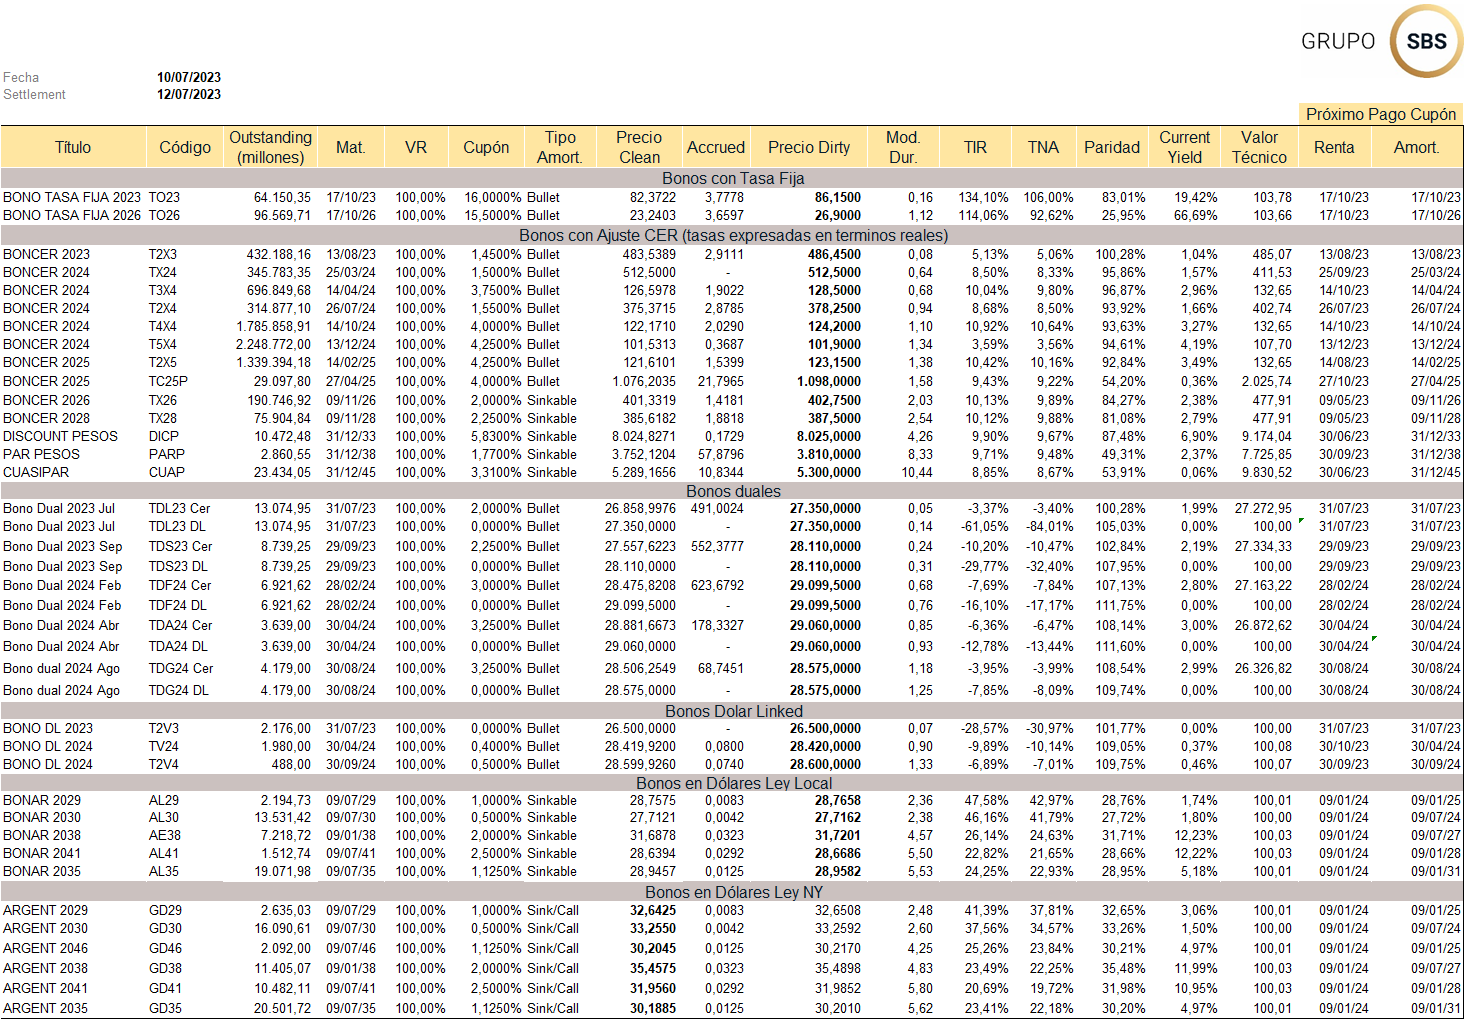Select the GD41 code cell
1464x1019 pixels.
click(165, 988)
